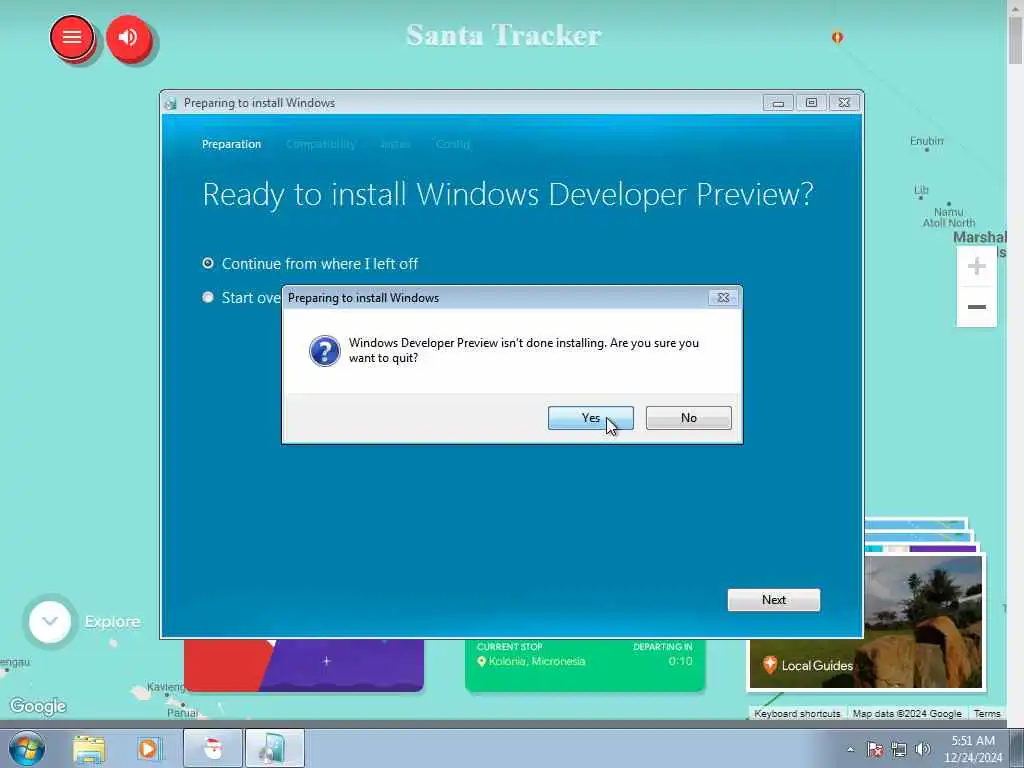Show hidden system tray icons
Image resolution: width=1024 pixels, height=768 pixels.
point(850,749)
